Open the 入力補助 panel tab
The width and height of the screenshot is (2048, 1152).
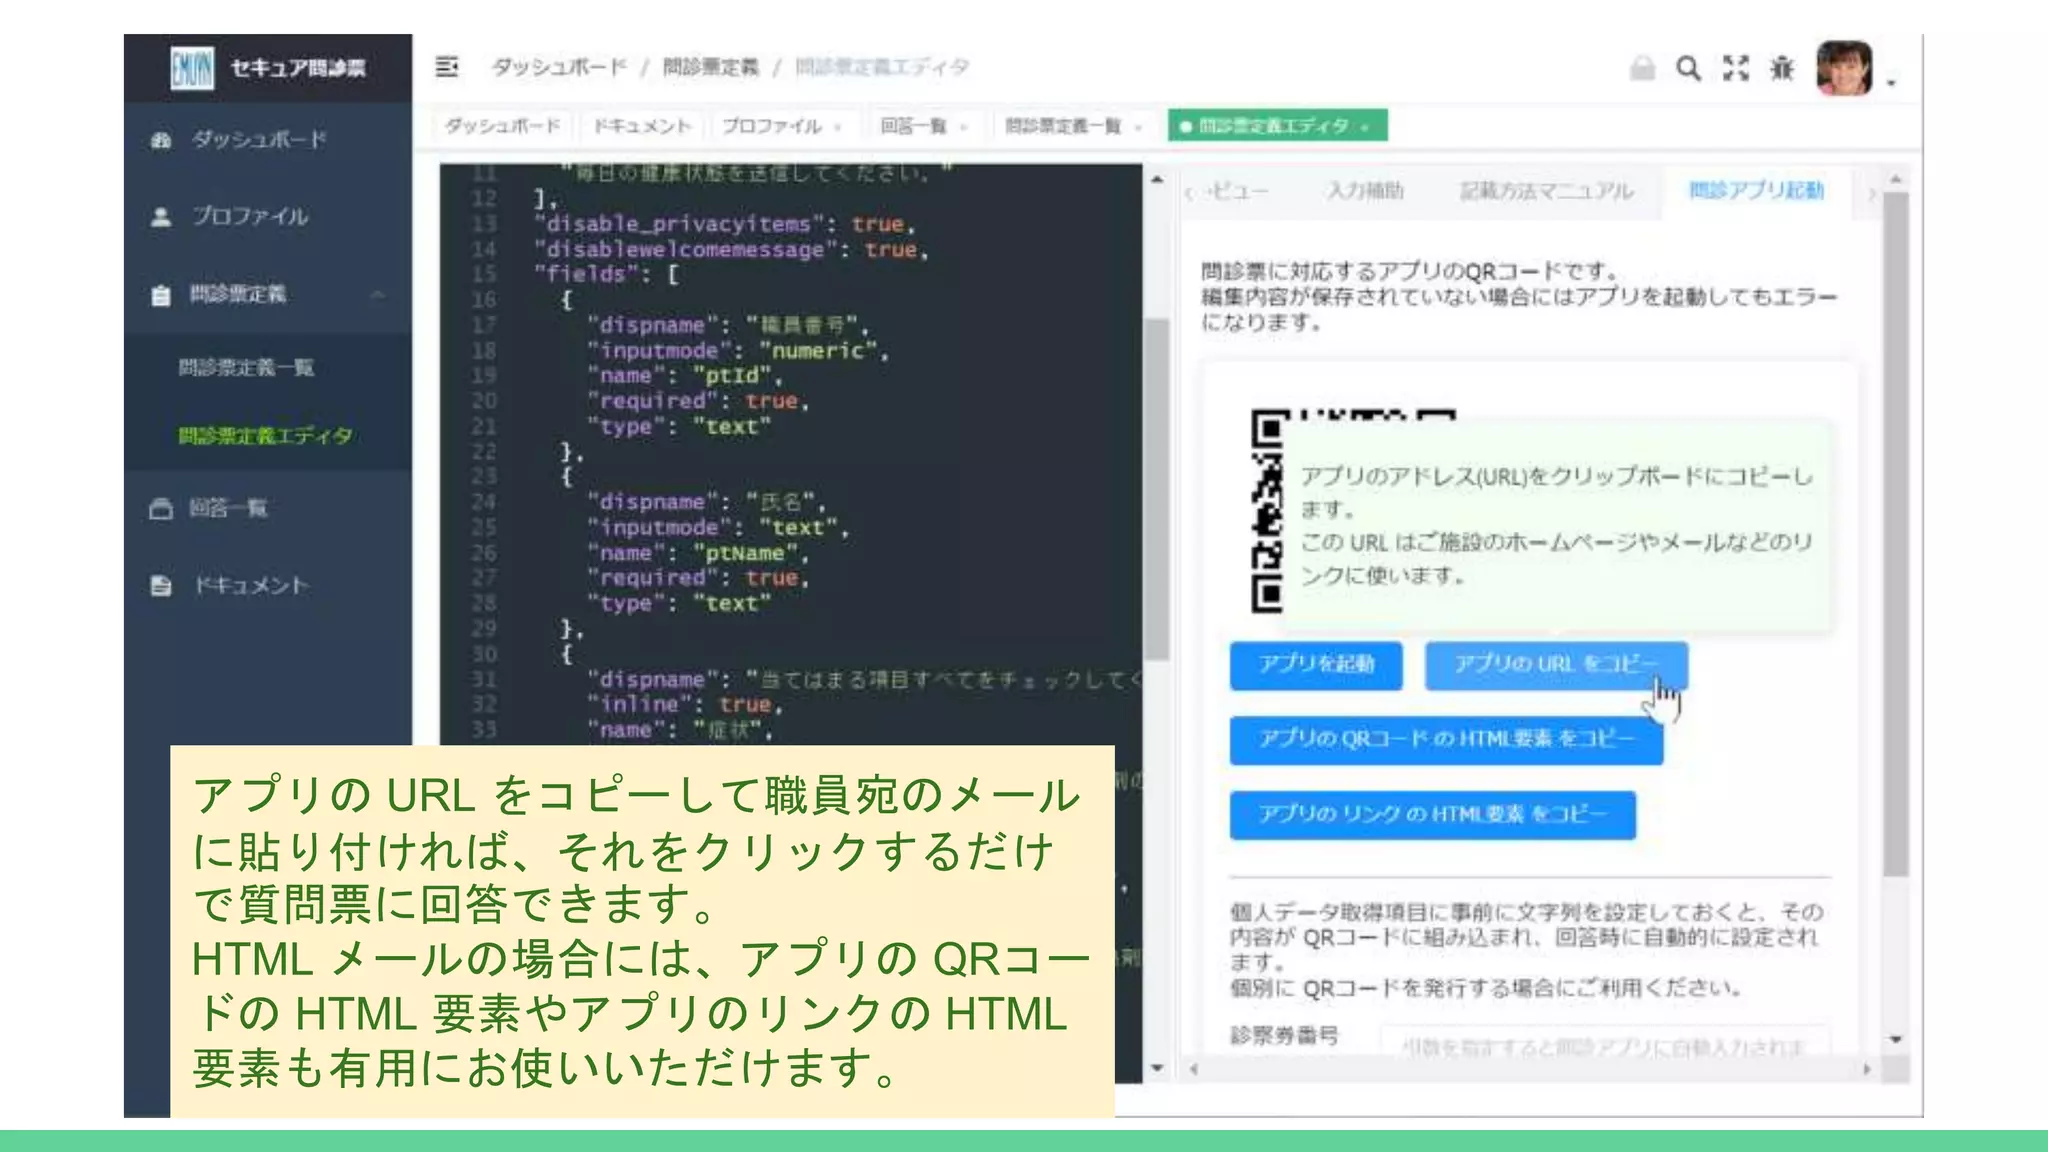pos(1366,191)
